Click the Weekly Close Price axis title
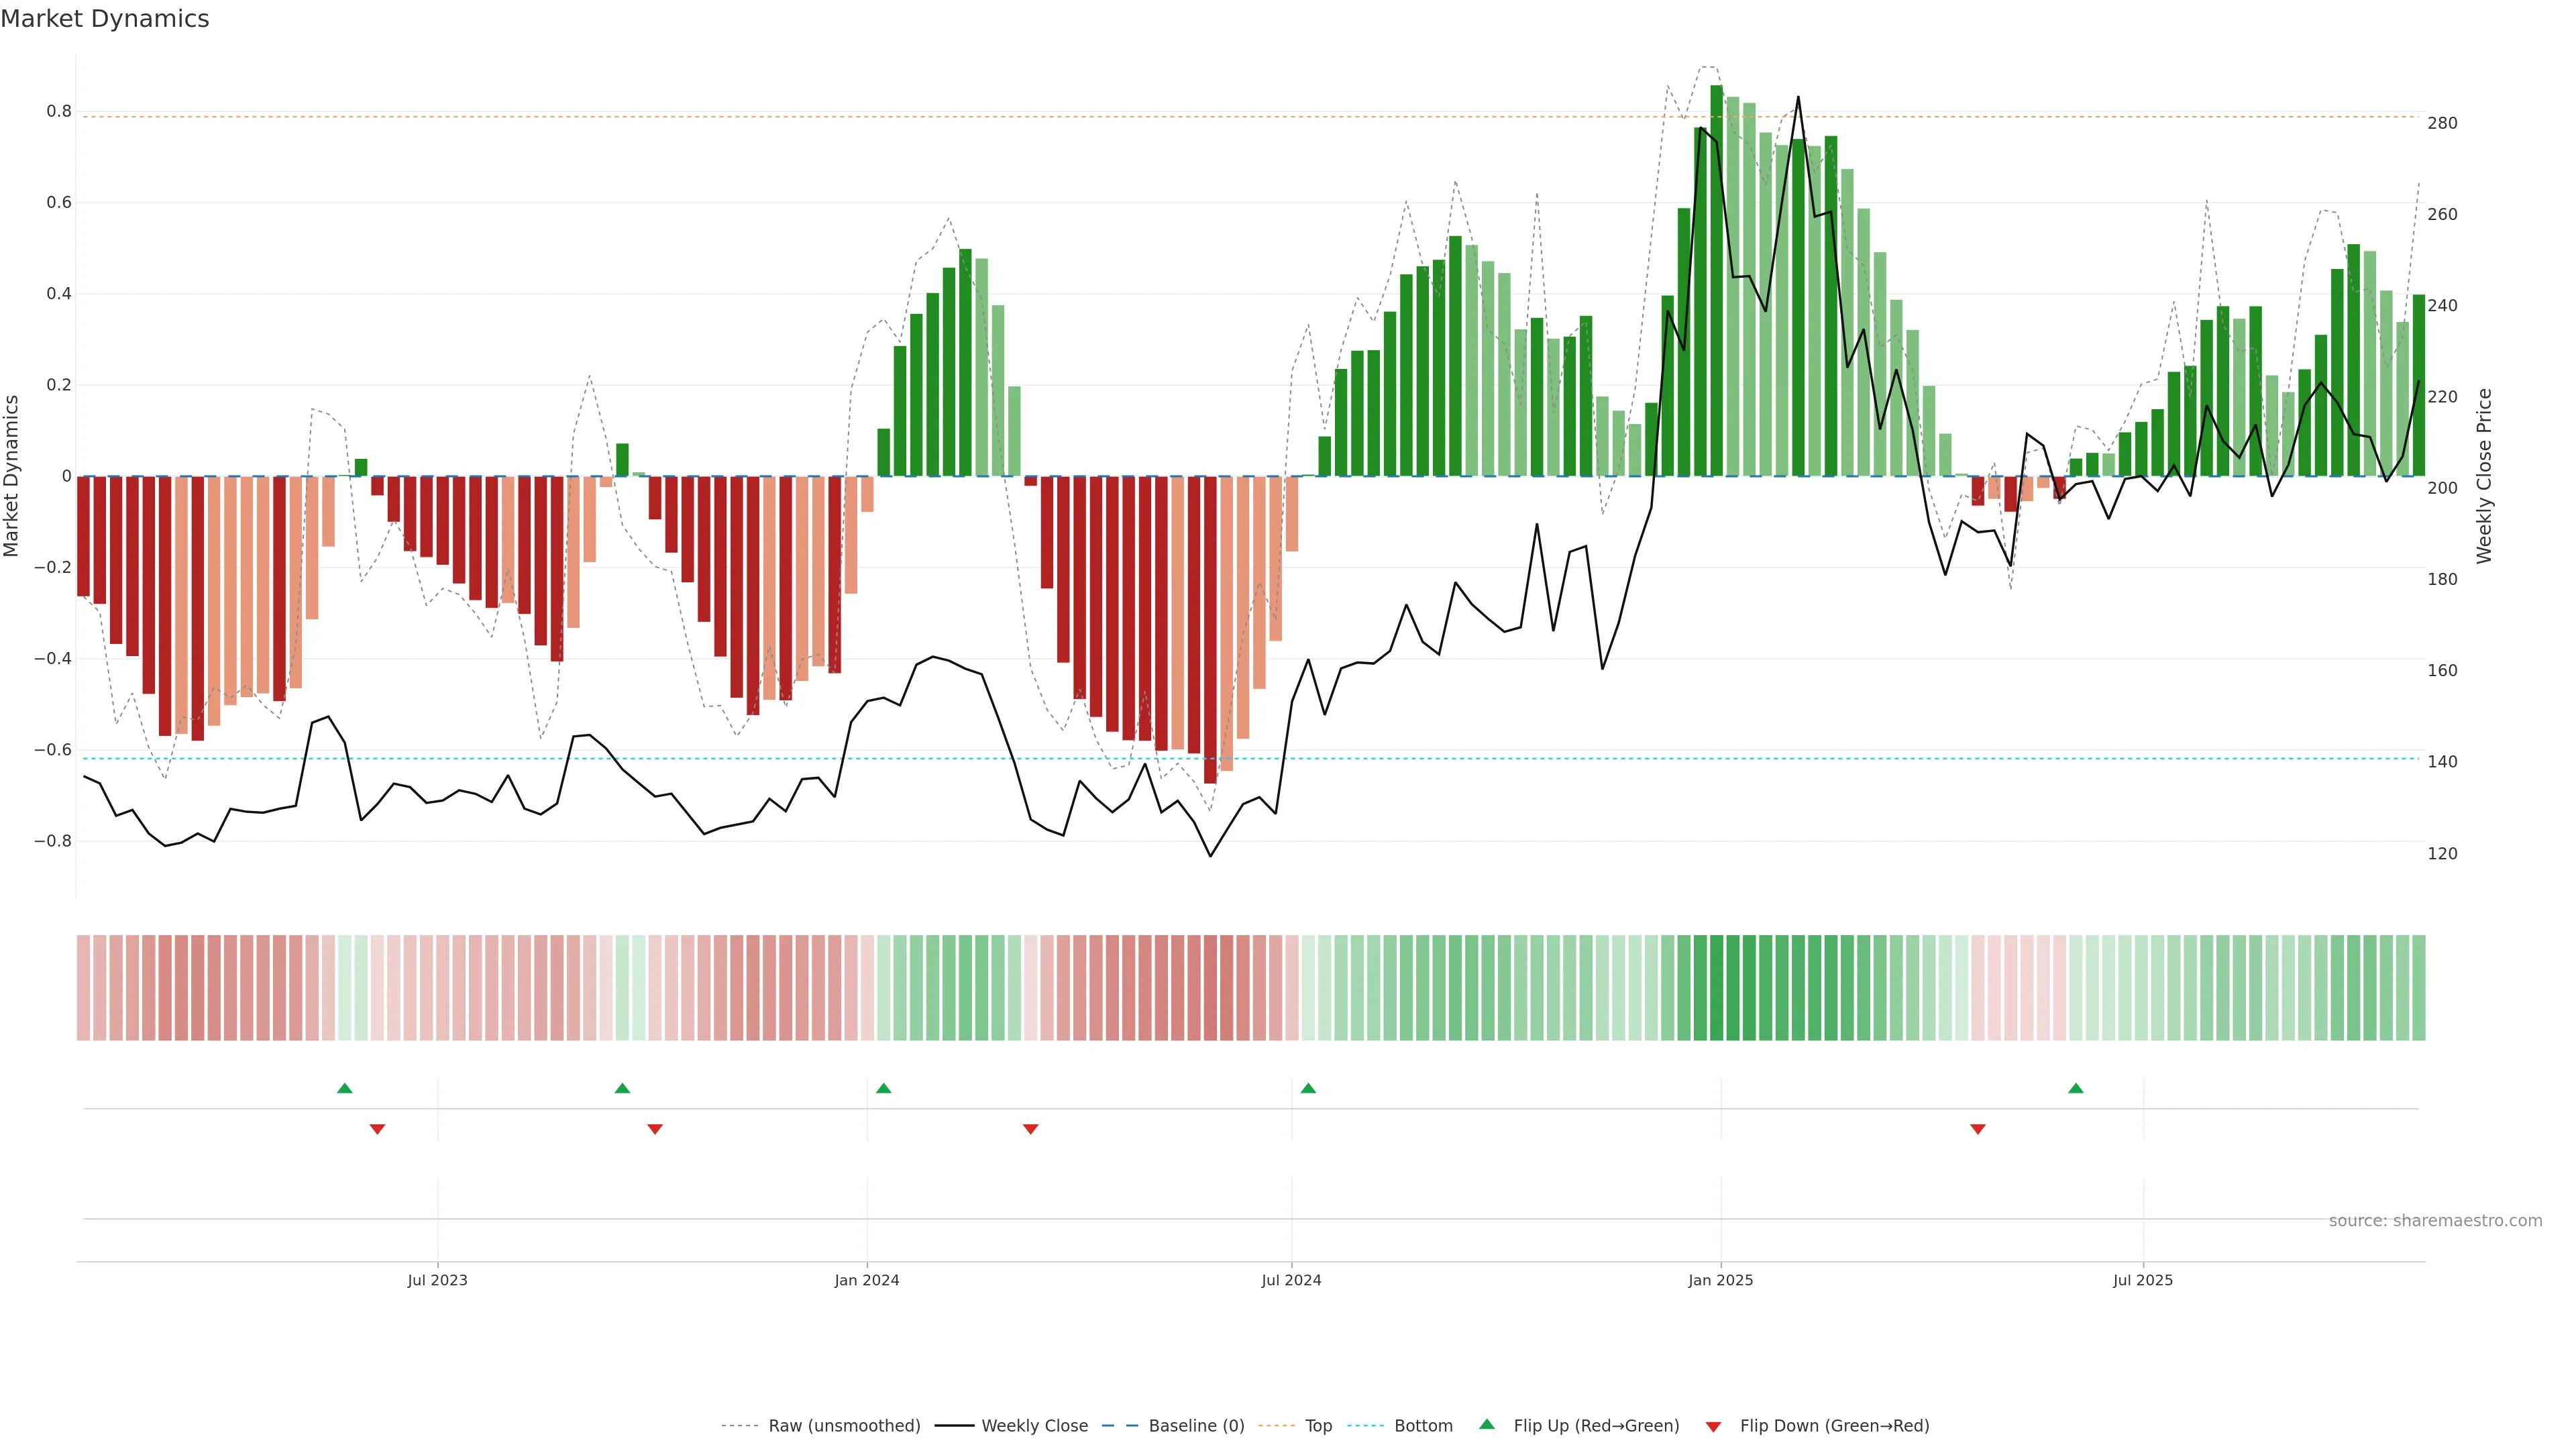This screenshot has height=1449, width=2576. [x=2485, y=476]
